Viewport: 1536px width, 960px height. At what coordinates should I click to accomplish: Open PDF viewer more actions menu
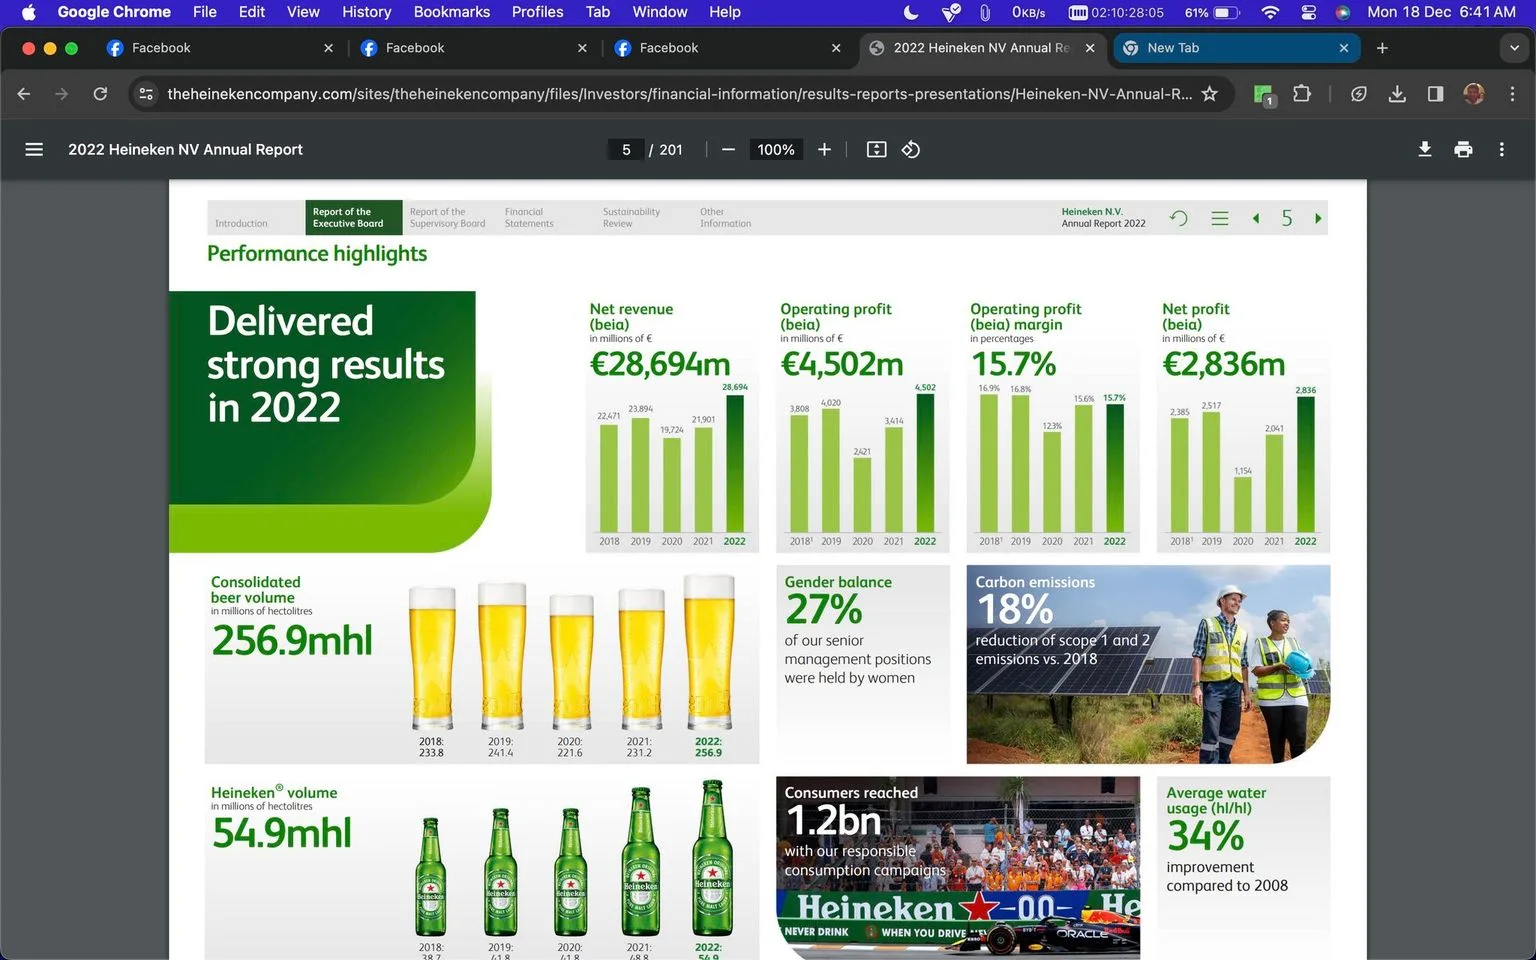click(x=1501, y=149)
